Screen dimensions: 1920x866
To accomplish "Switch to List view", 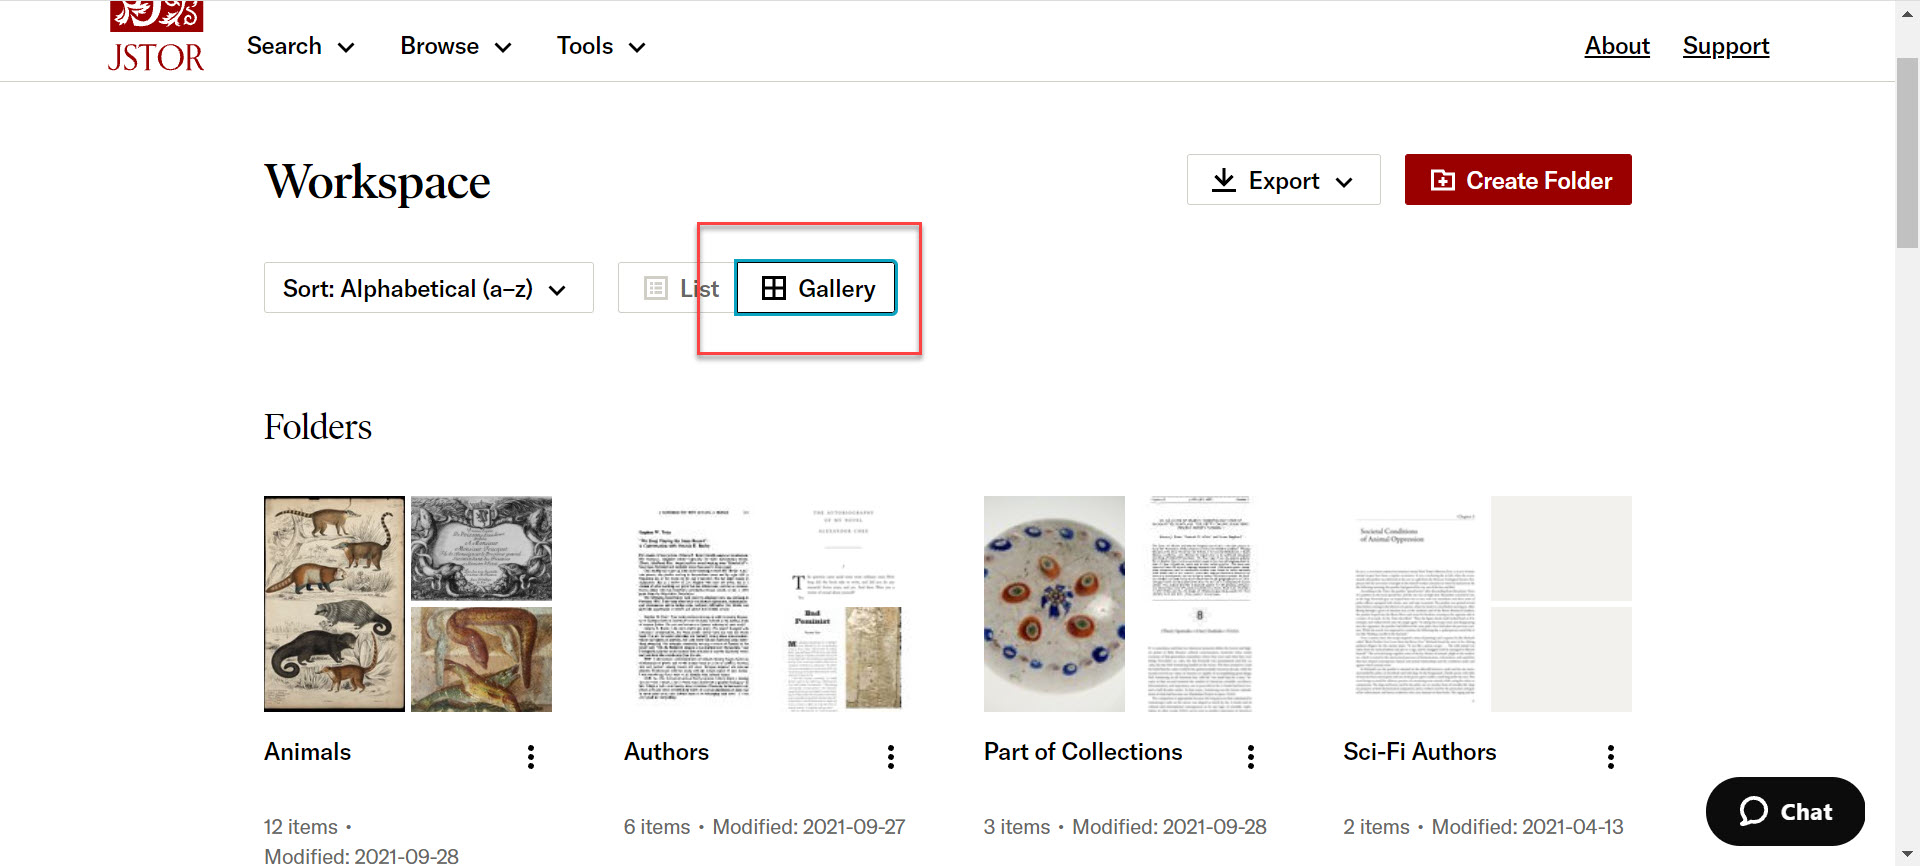I will tap(677, 288).
